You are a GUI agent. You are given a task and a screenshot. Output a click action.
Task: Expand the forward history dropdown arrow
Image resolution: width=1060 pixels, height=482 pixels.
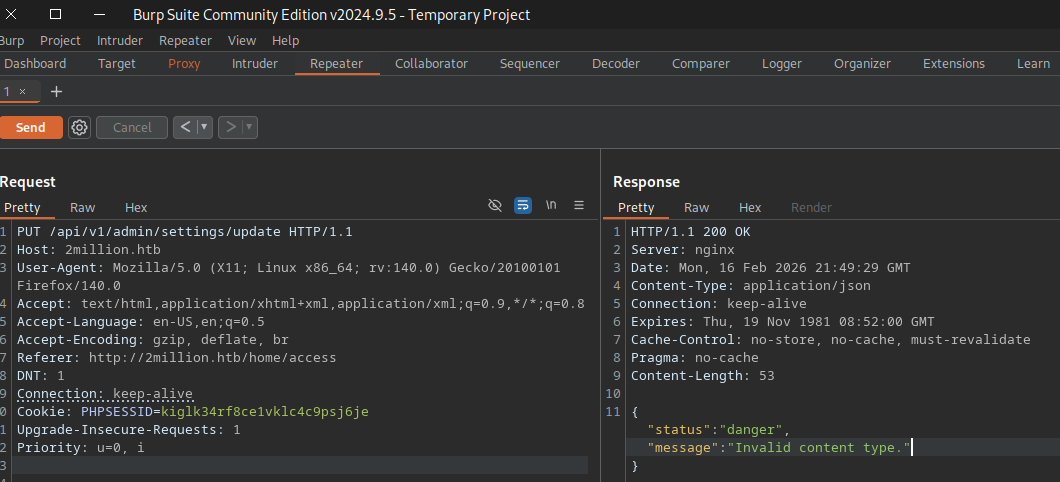248,127
